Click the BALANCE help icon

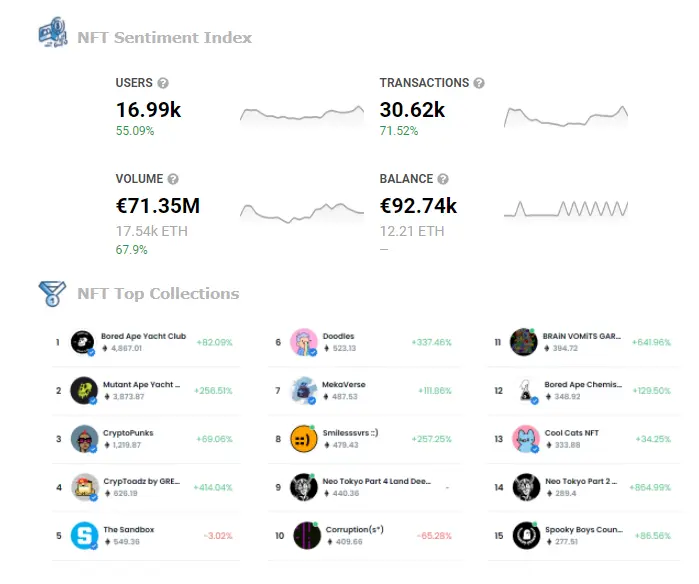pyautogui.click(x=443, y=179)
